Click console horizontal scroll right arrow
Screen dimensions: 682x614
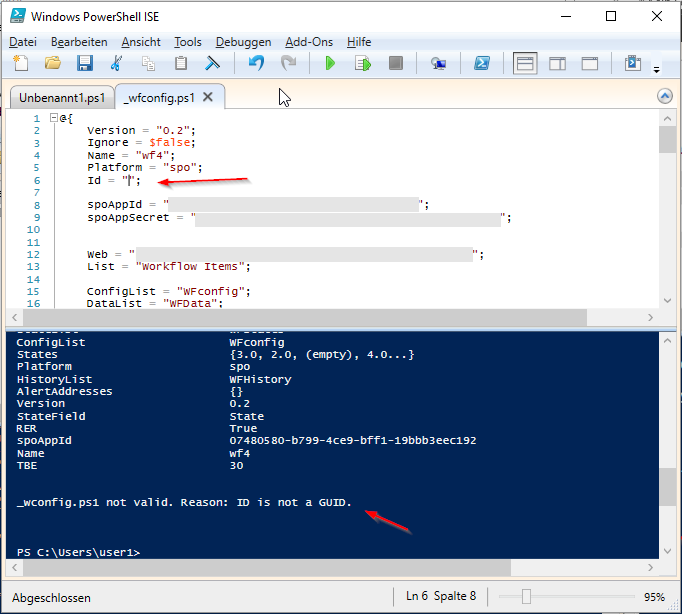pos(650,567)
